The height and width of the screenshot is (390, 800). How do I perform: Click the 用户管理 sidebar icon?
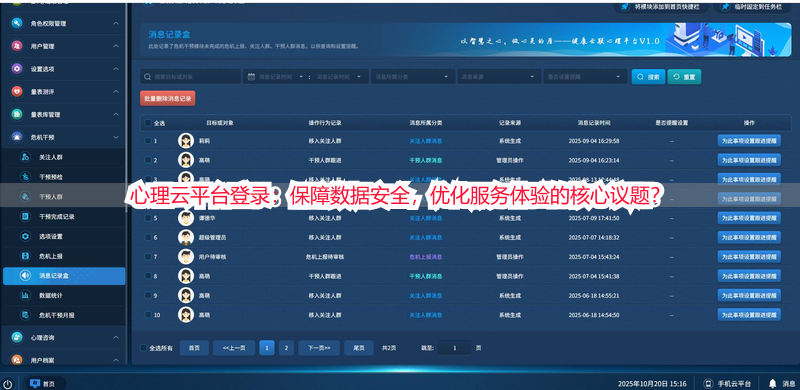coord(17,46)
